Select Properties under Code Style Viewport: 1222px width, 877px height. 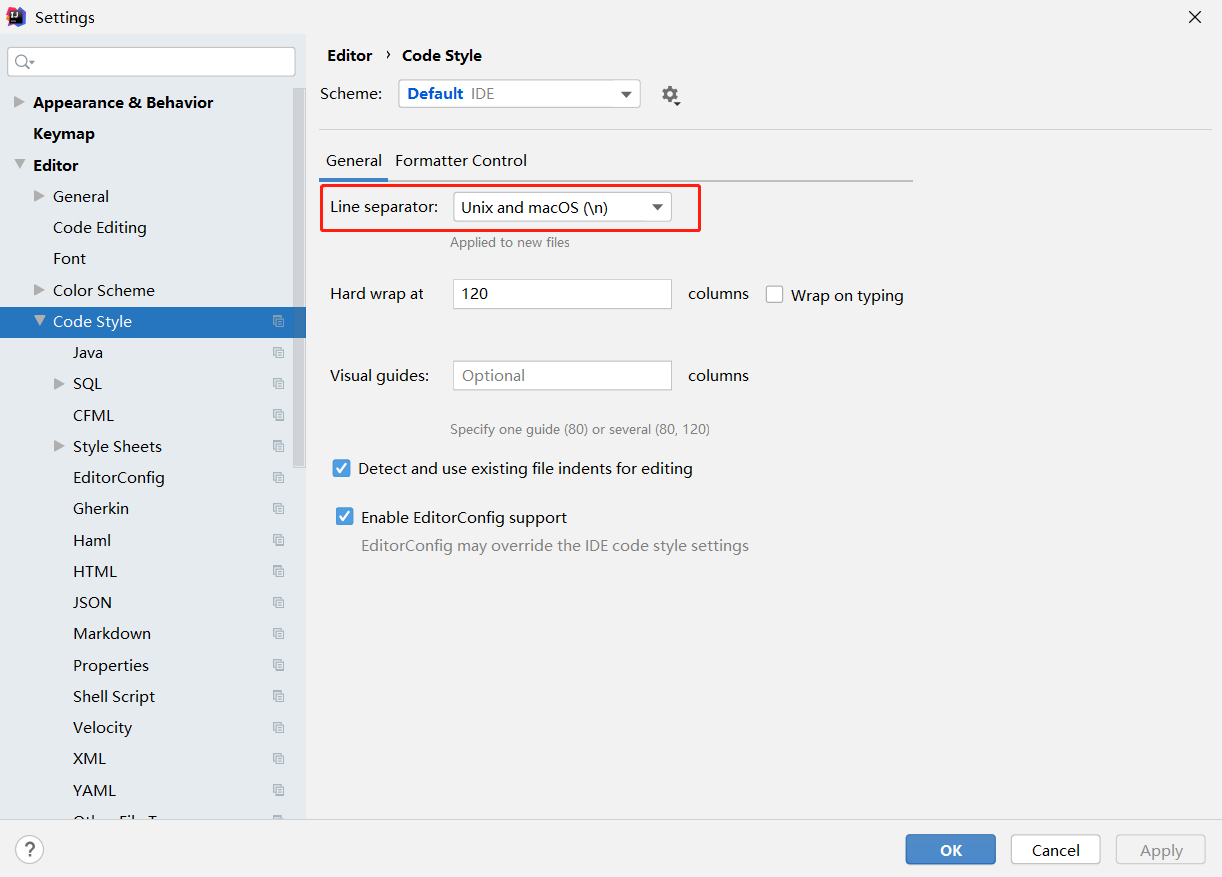pos(111,665)
